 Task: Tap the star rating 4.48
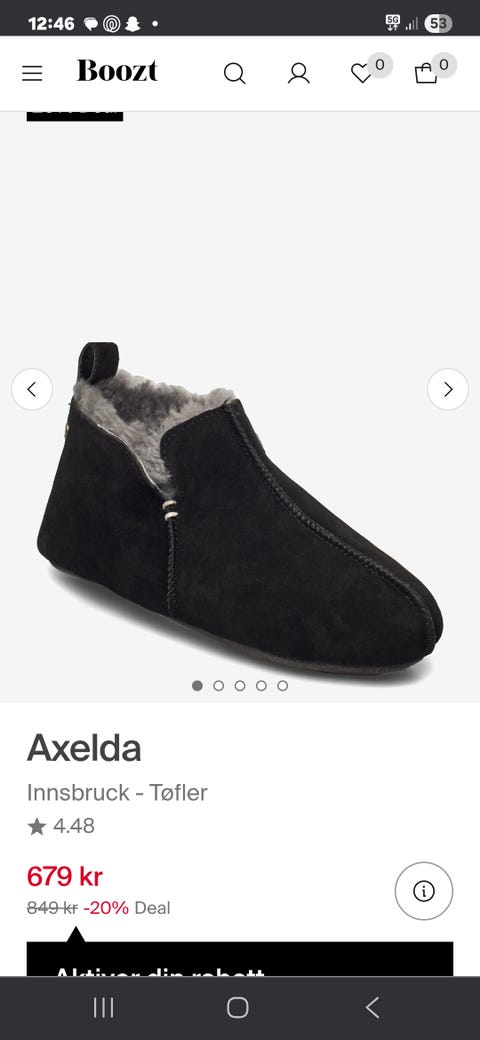(x=61, y=826)
